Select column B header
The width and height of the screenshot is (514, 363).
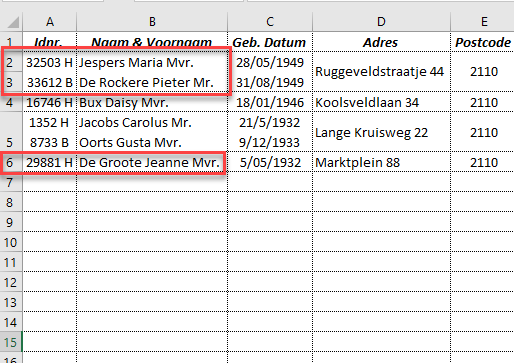coord(152,22)
